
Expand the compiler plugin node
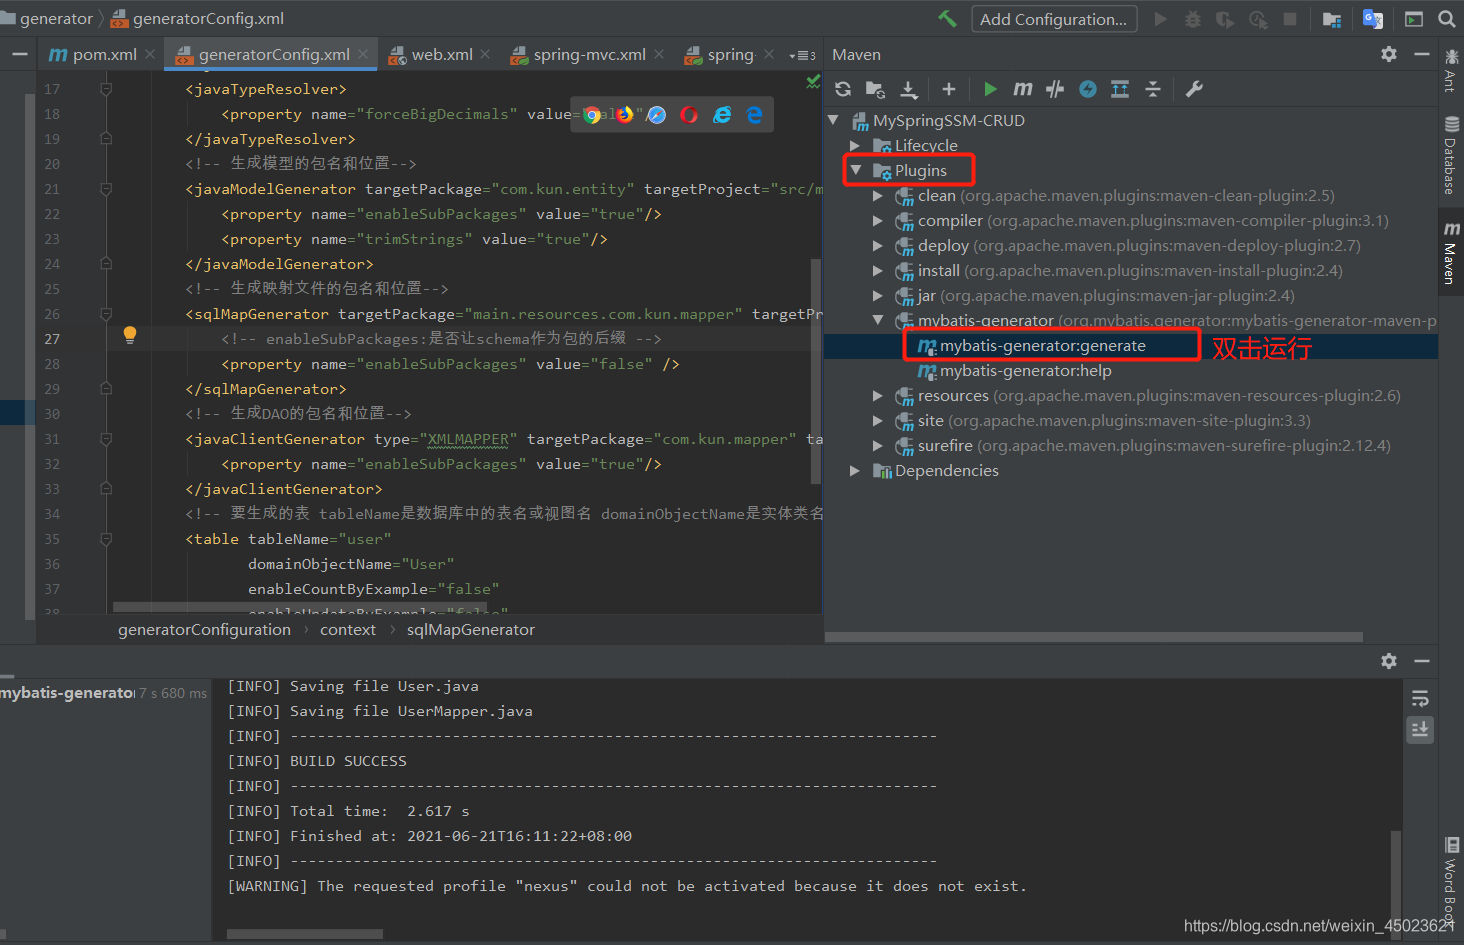[877, 220]
